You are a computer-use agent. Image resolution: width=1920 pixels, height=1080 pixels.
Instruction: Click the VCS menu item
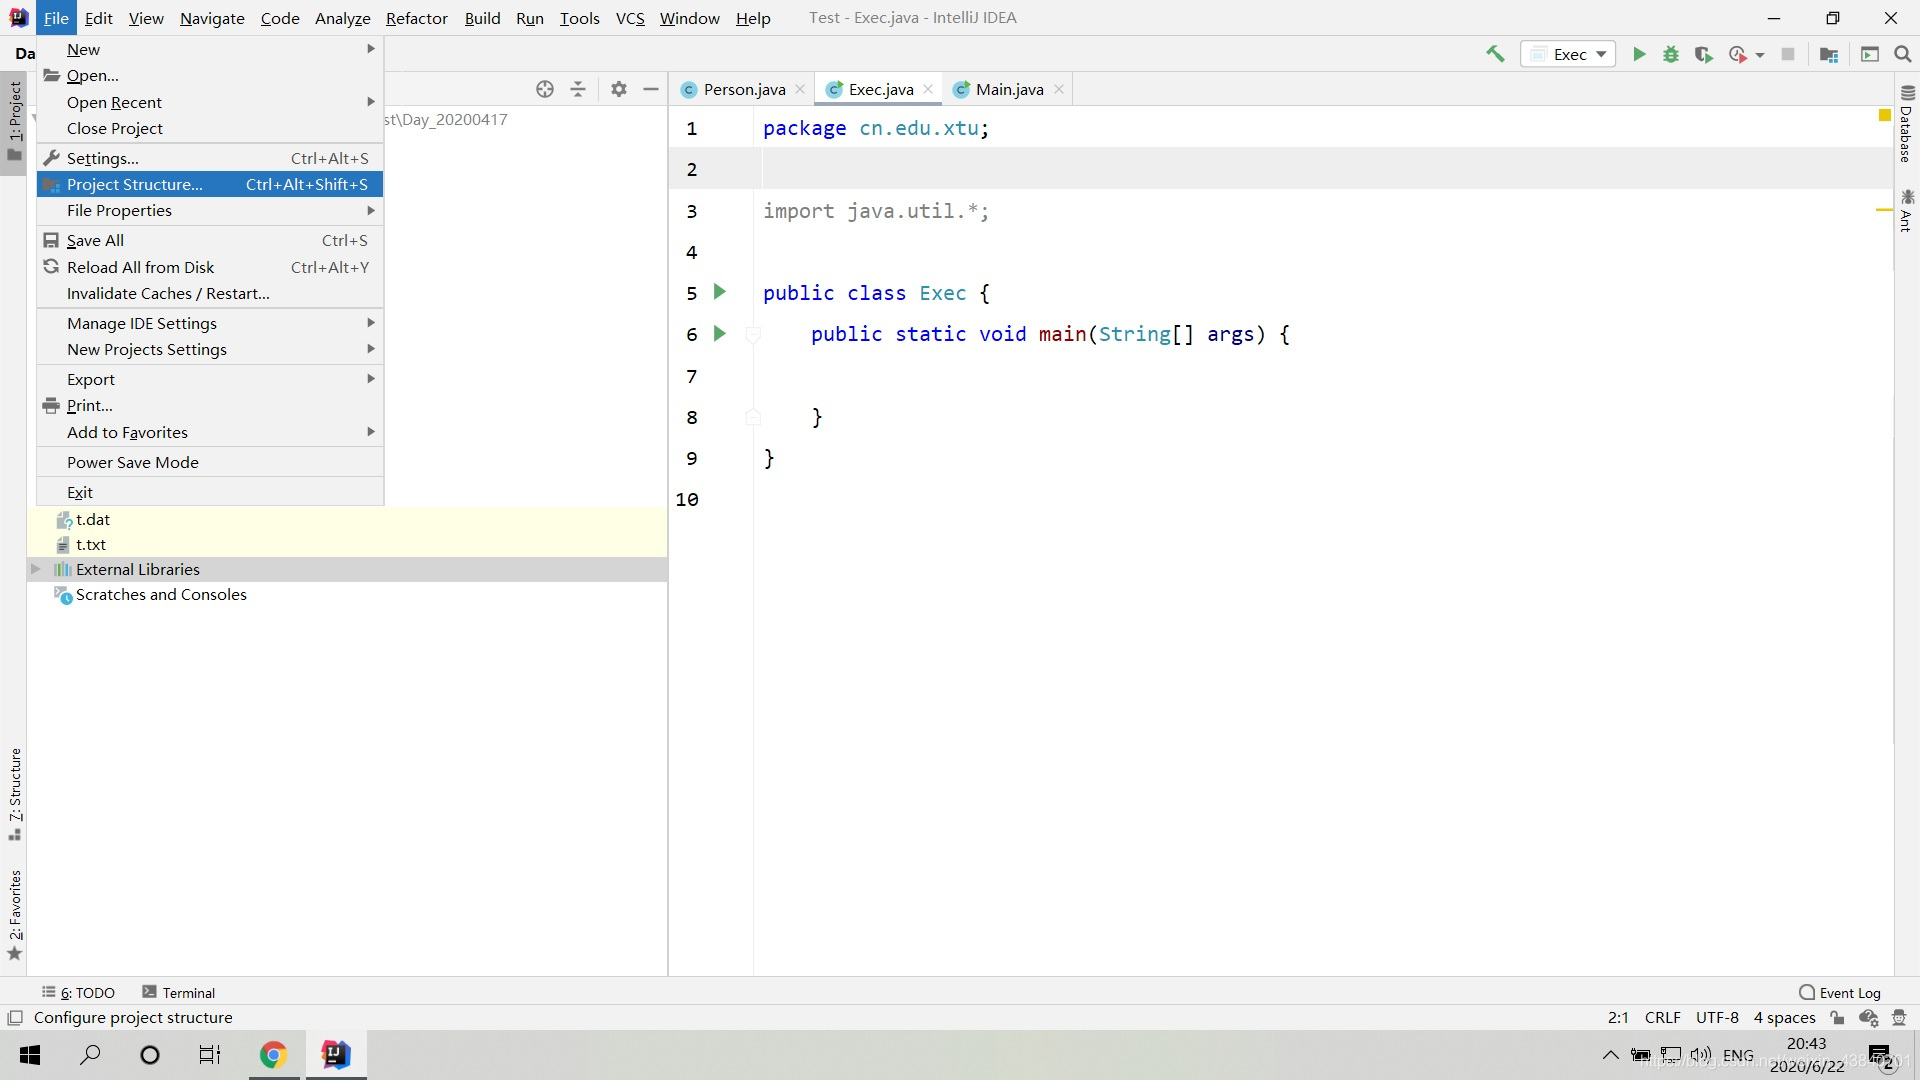[x=630, y=17]
